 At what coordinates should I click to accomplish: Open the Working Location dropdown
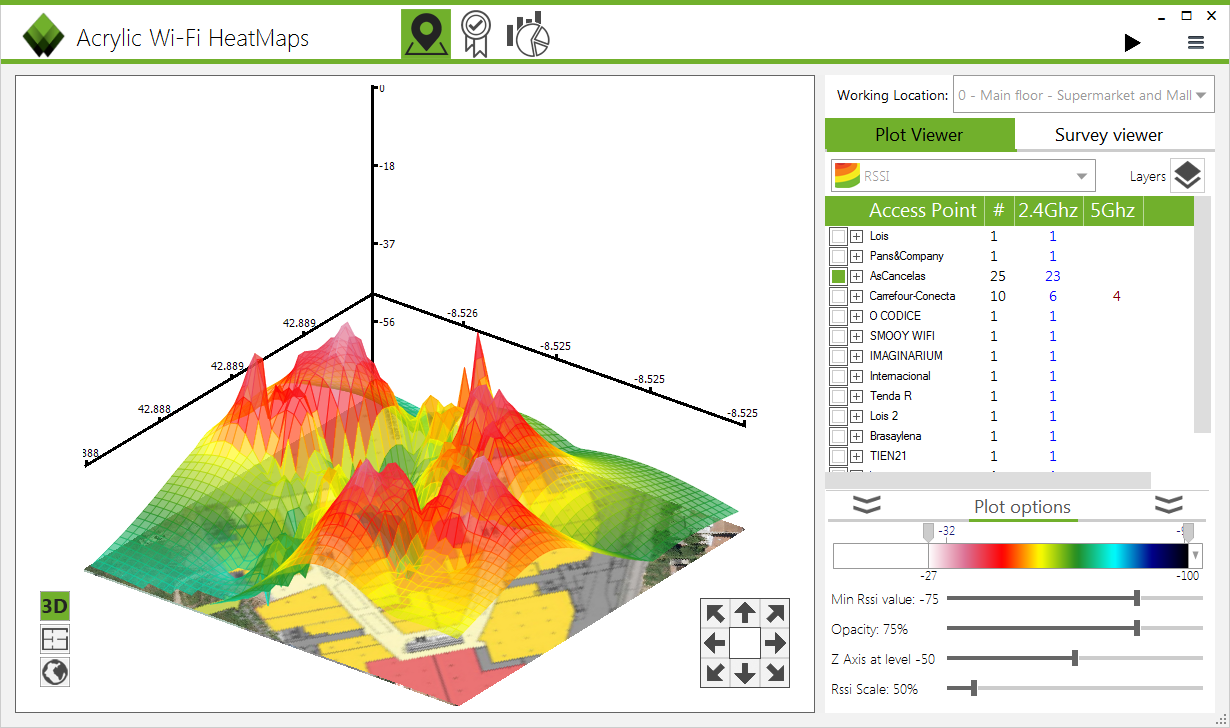coord(1083,96)
